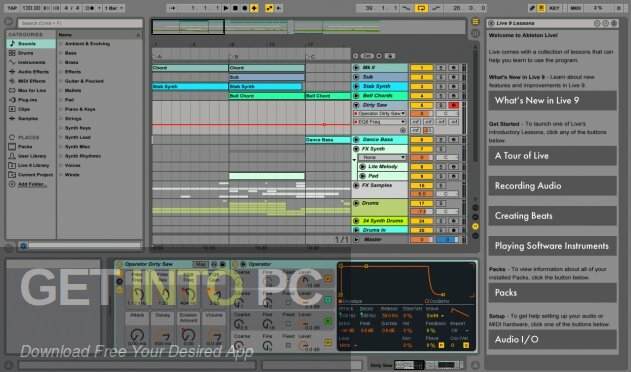This screenshot has height=372, width=631.
Task: Select Clips category in browser
Action: 31,109
